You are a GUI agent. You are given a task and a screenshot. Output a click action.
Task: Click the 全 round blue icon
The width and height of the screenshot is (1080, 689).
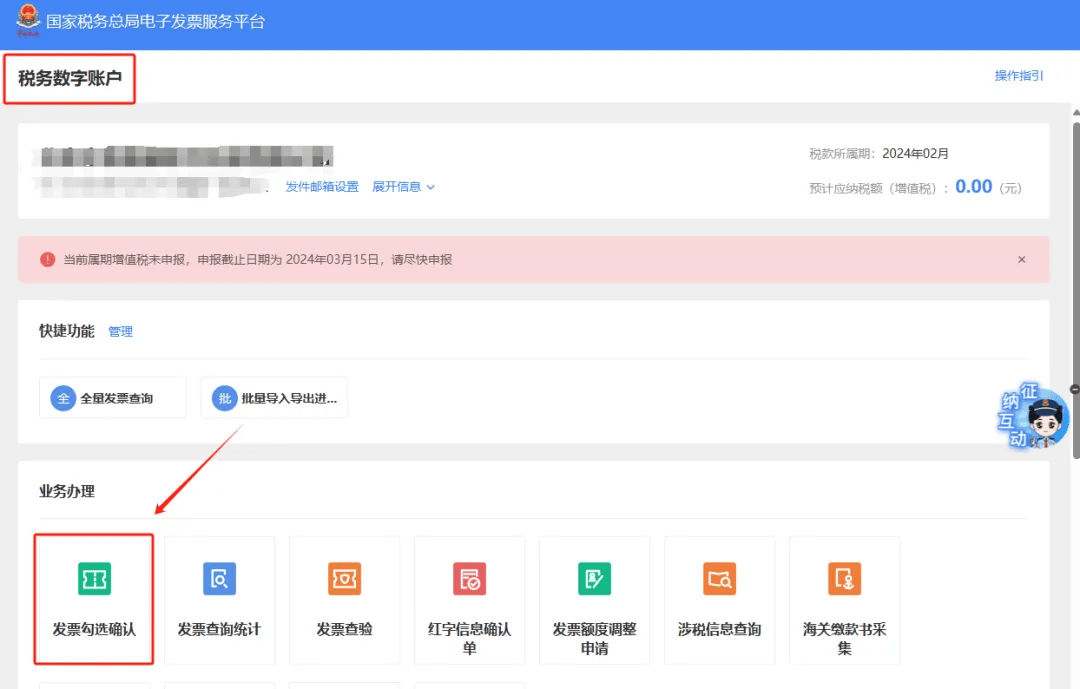point(63,398)
